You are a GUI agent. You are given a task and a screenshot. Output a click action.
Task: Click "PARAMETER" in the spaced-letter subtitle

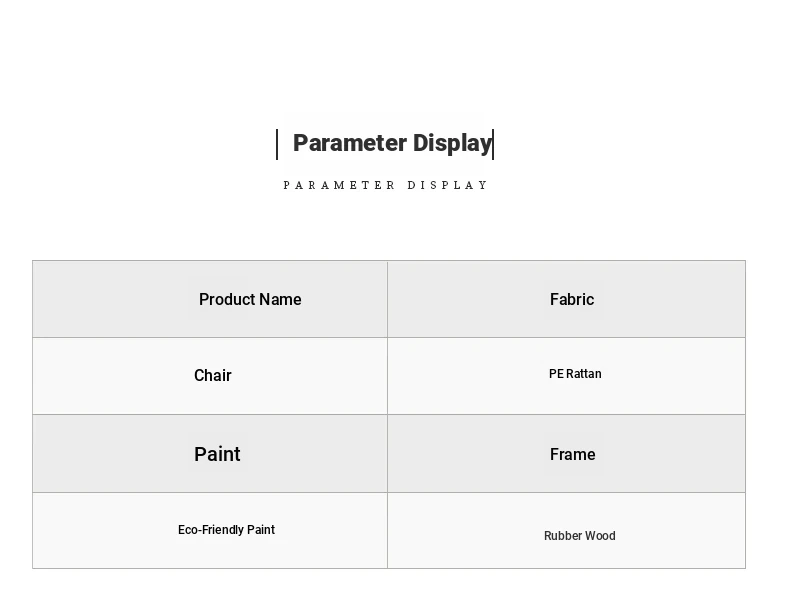[340, 185]
